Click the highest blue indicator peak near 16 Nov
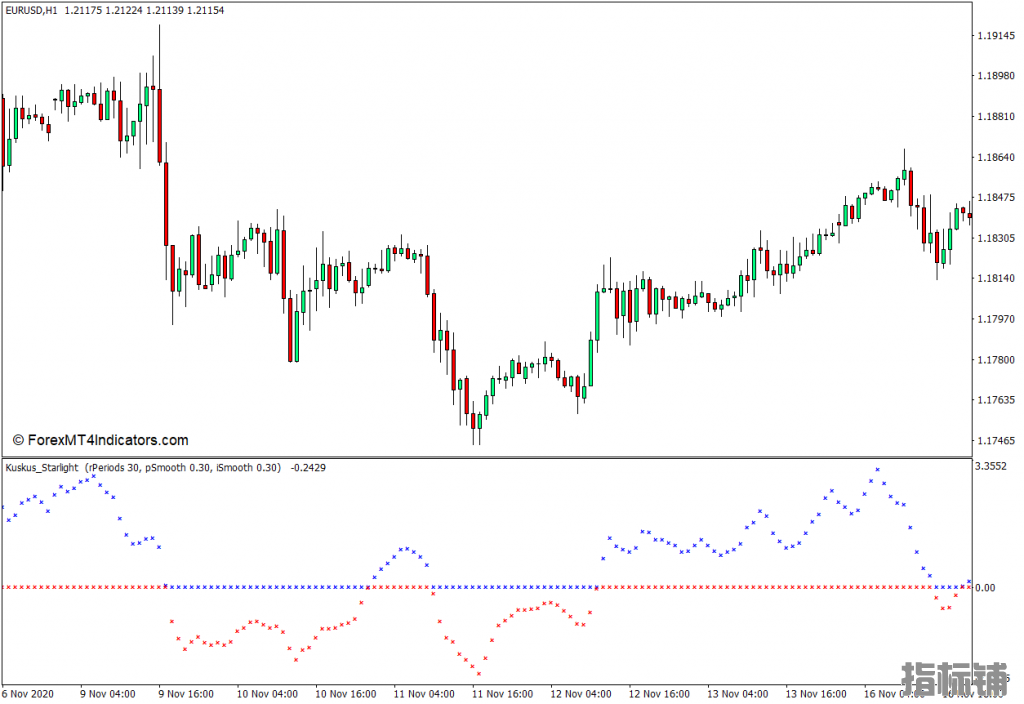 tap(877, 469)
